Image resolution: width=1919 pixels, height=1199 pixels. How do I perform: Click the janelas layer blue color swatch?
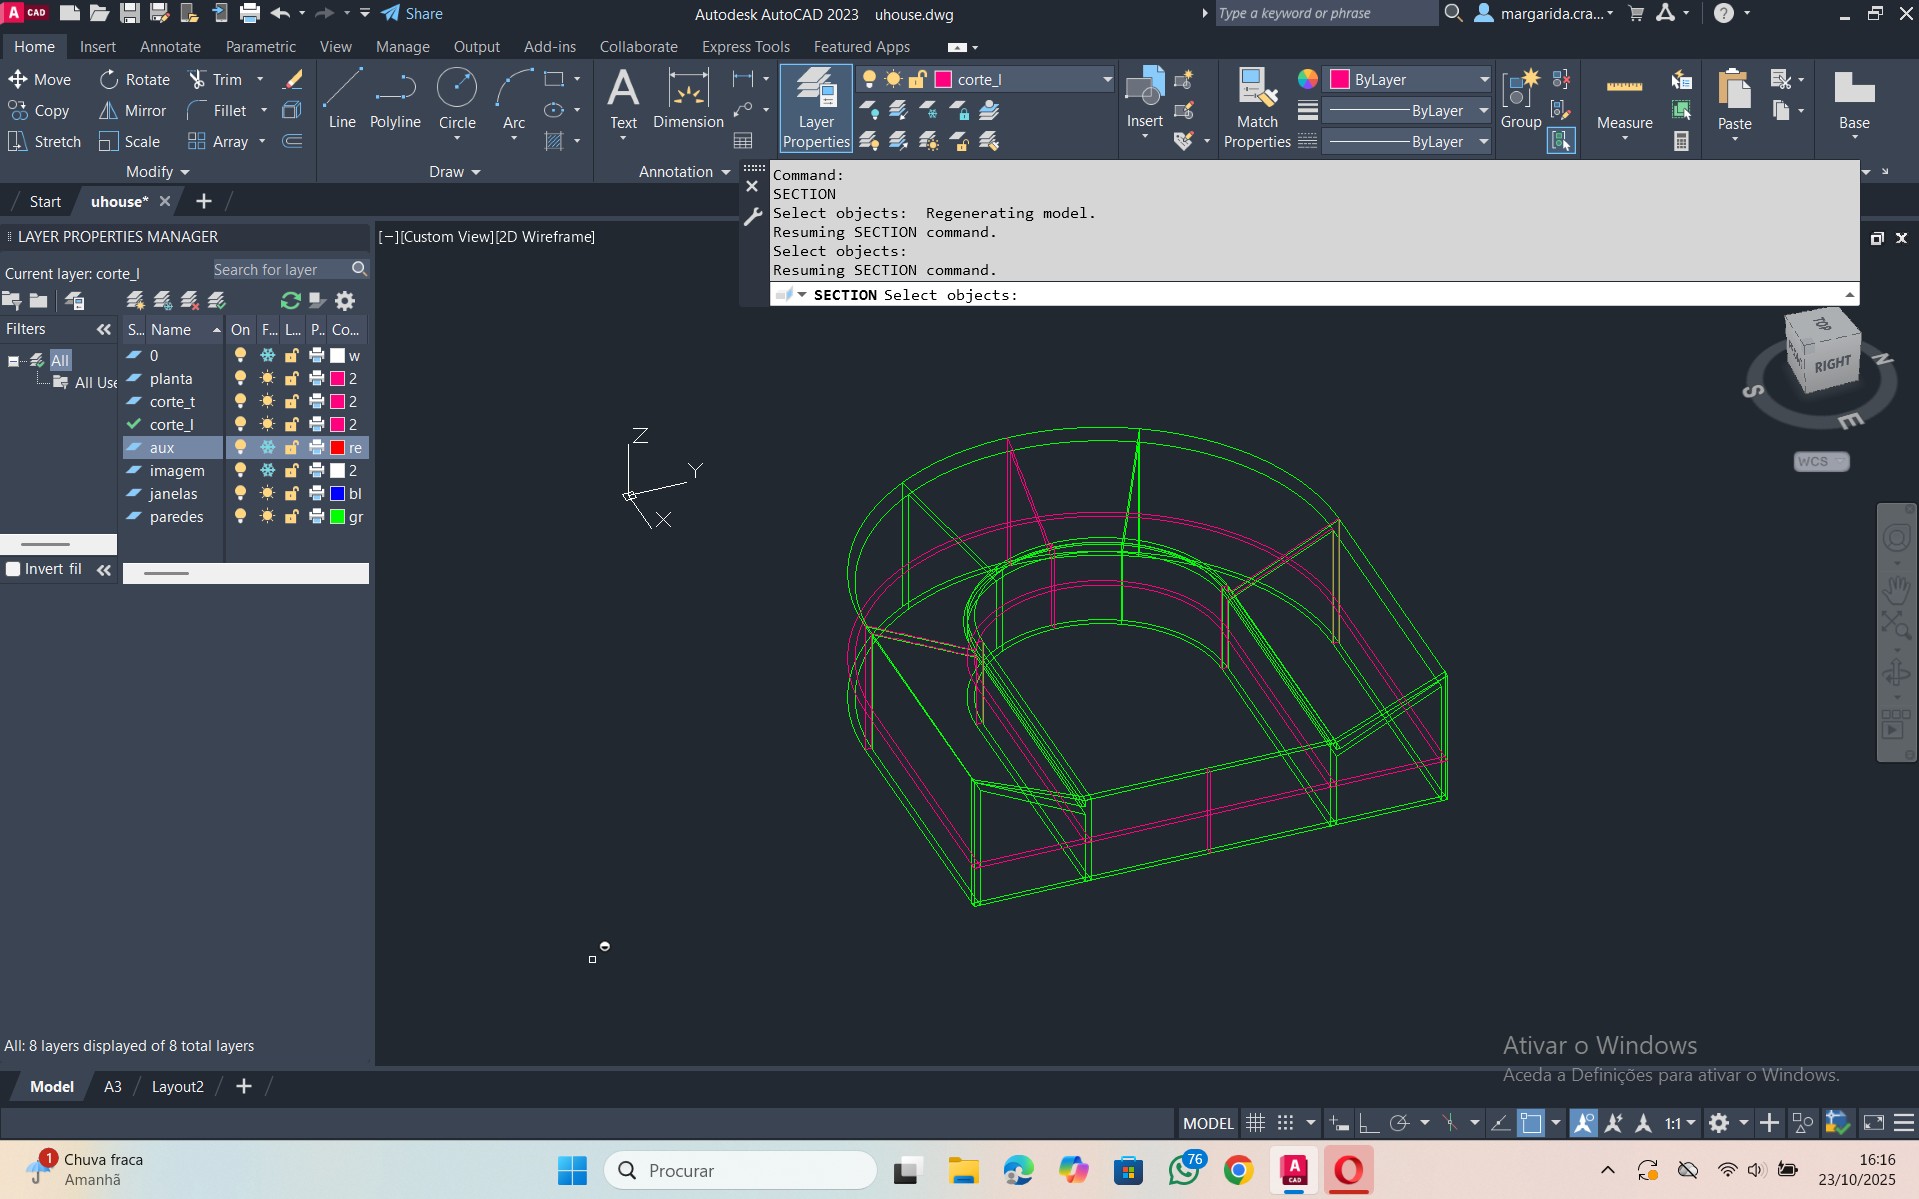click(338, 494)
